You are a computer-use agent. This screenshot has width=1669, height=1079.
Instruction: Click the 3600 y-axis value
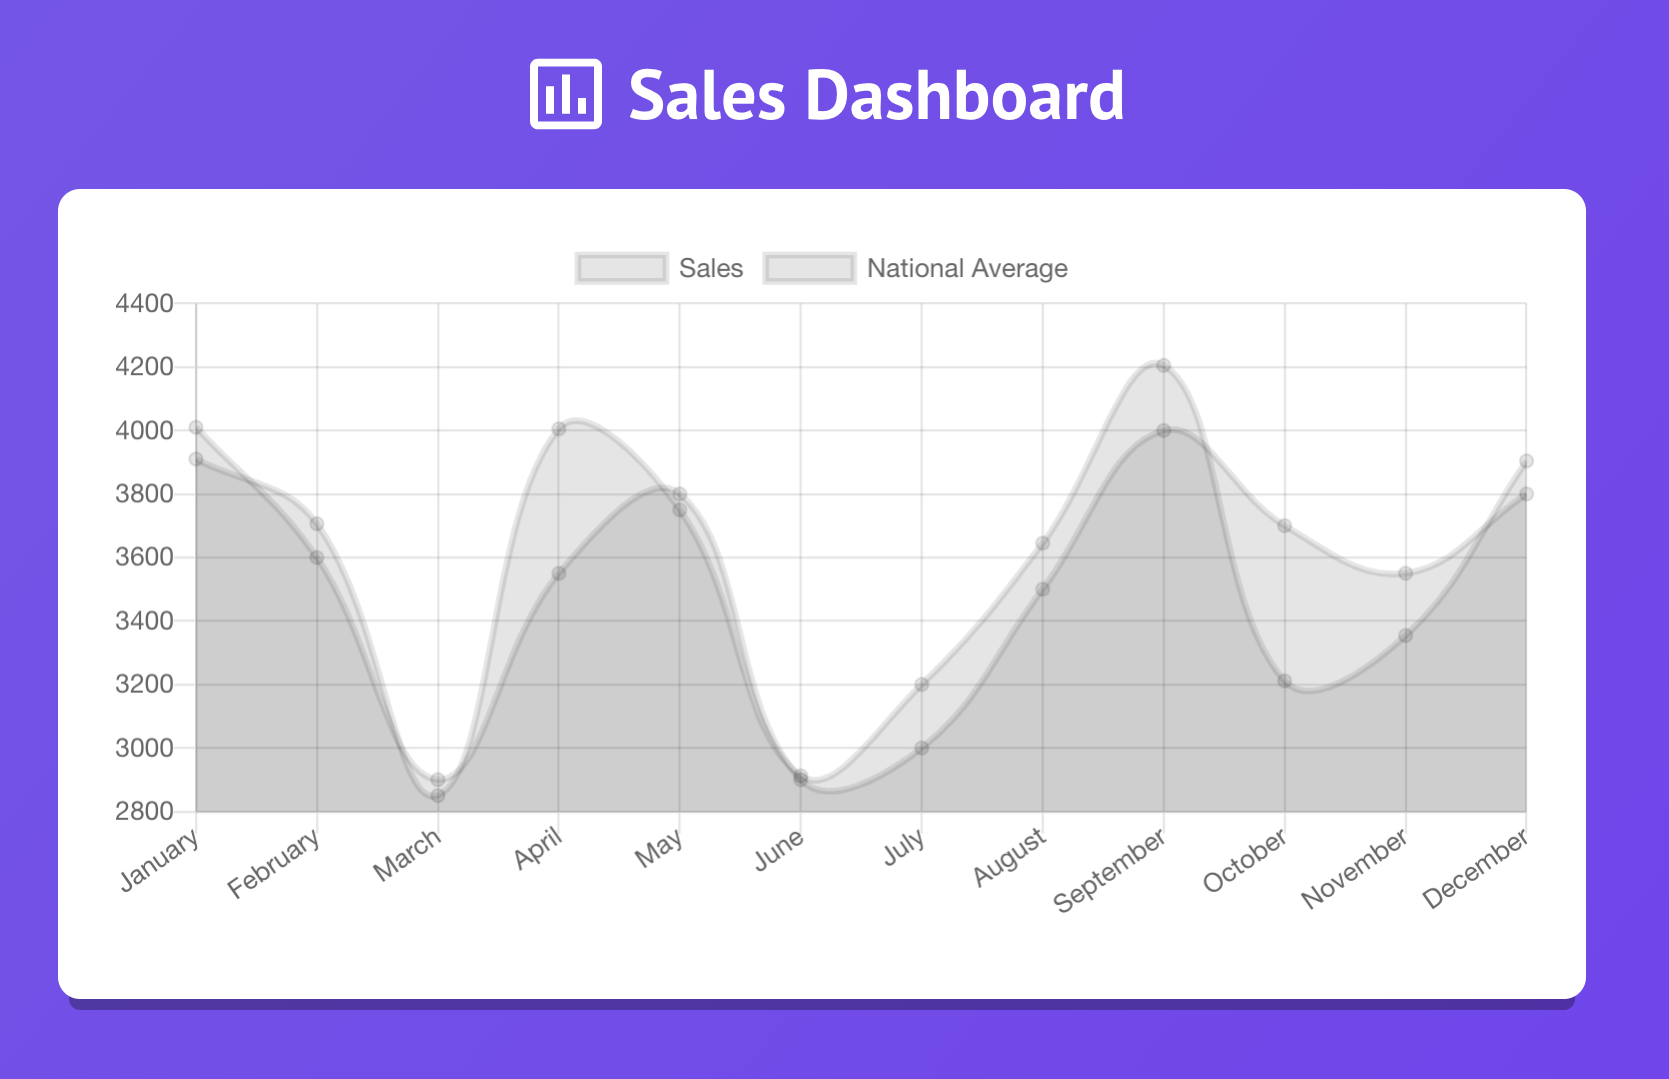145,557
